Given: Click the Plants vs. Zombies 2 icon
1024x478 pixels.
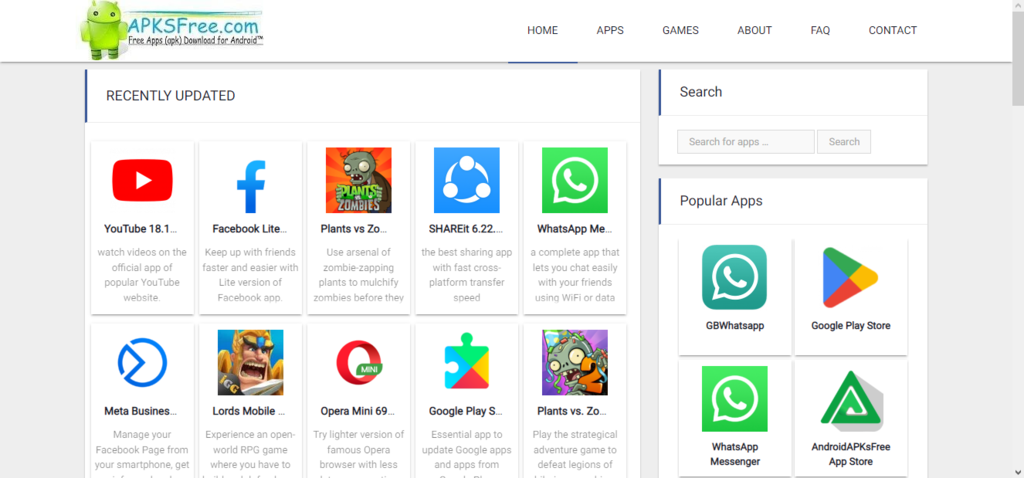Looking at the screenshot, I should pos(575,362).
